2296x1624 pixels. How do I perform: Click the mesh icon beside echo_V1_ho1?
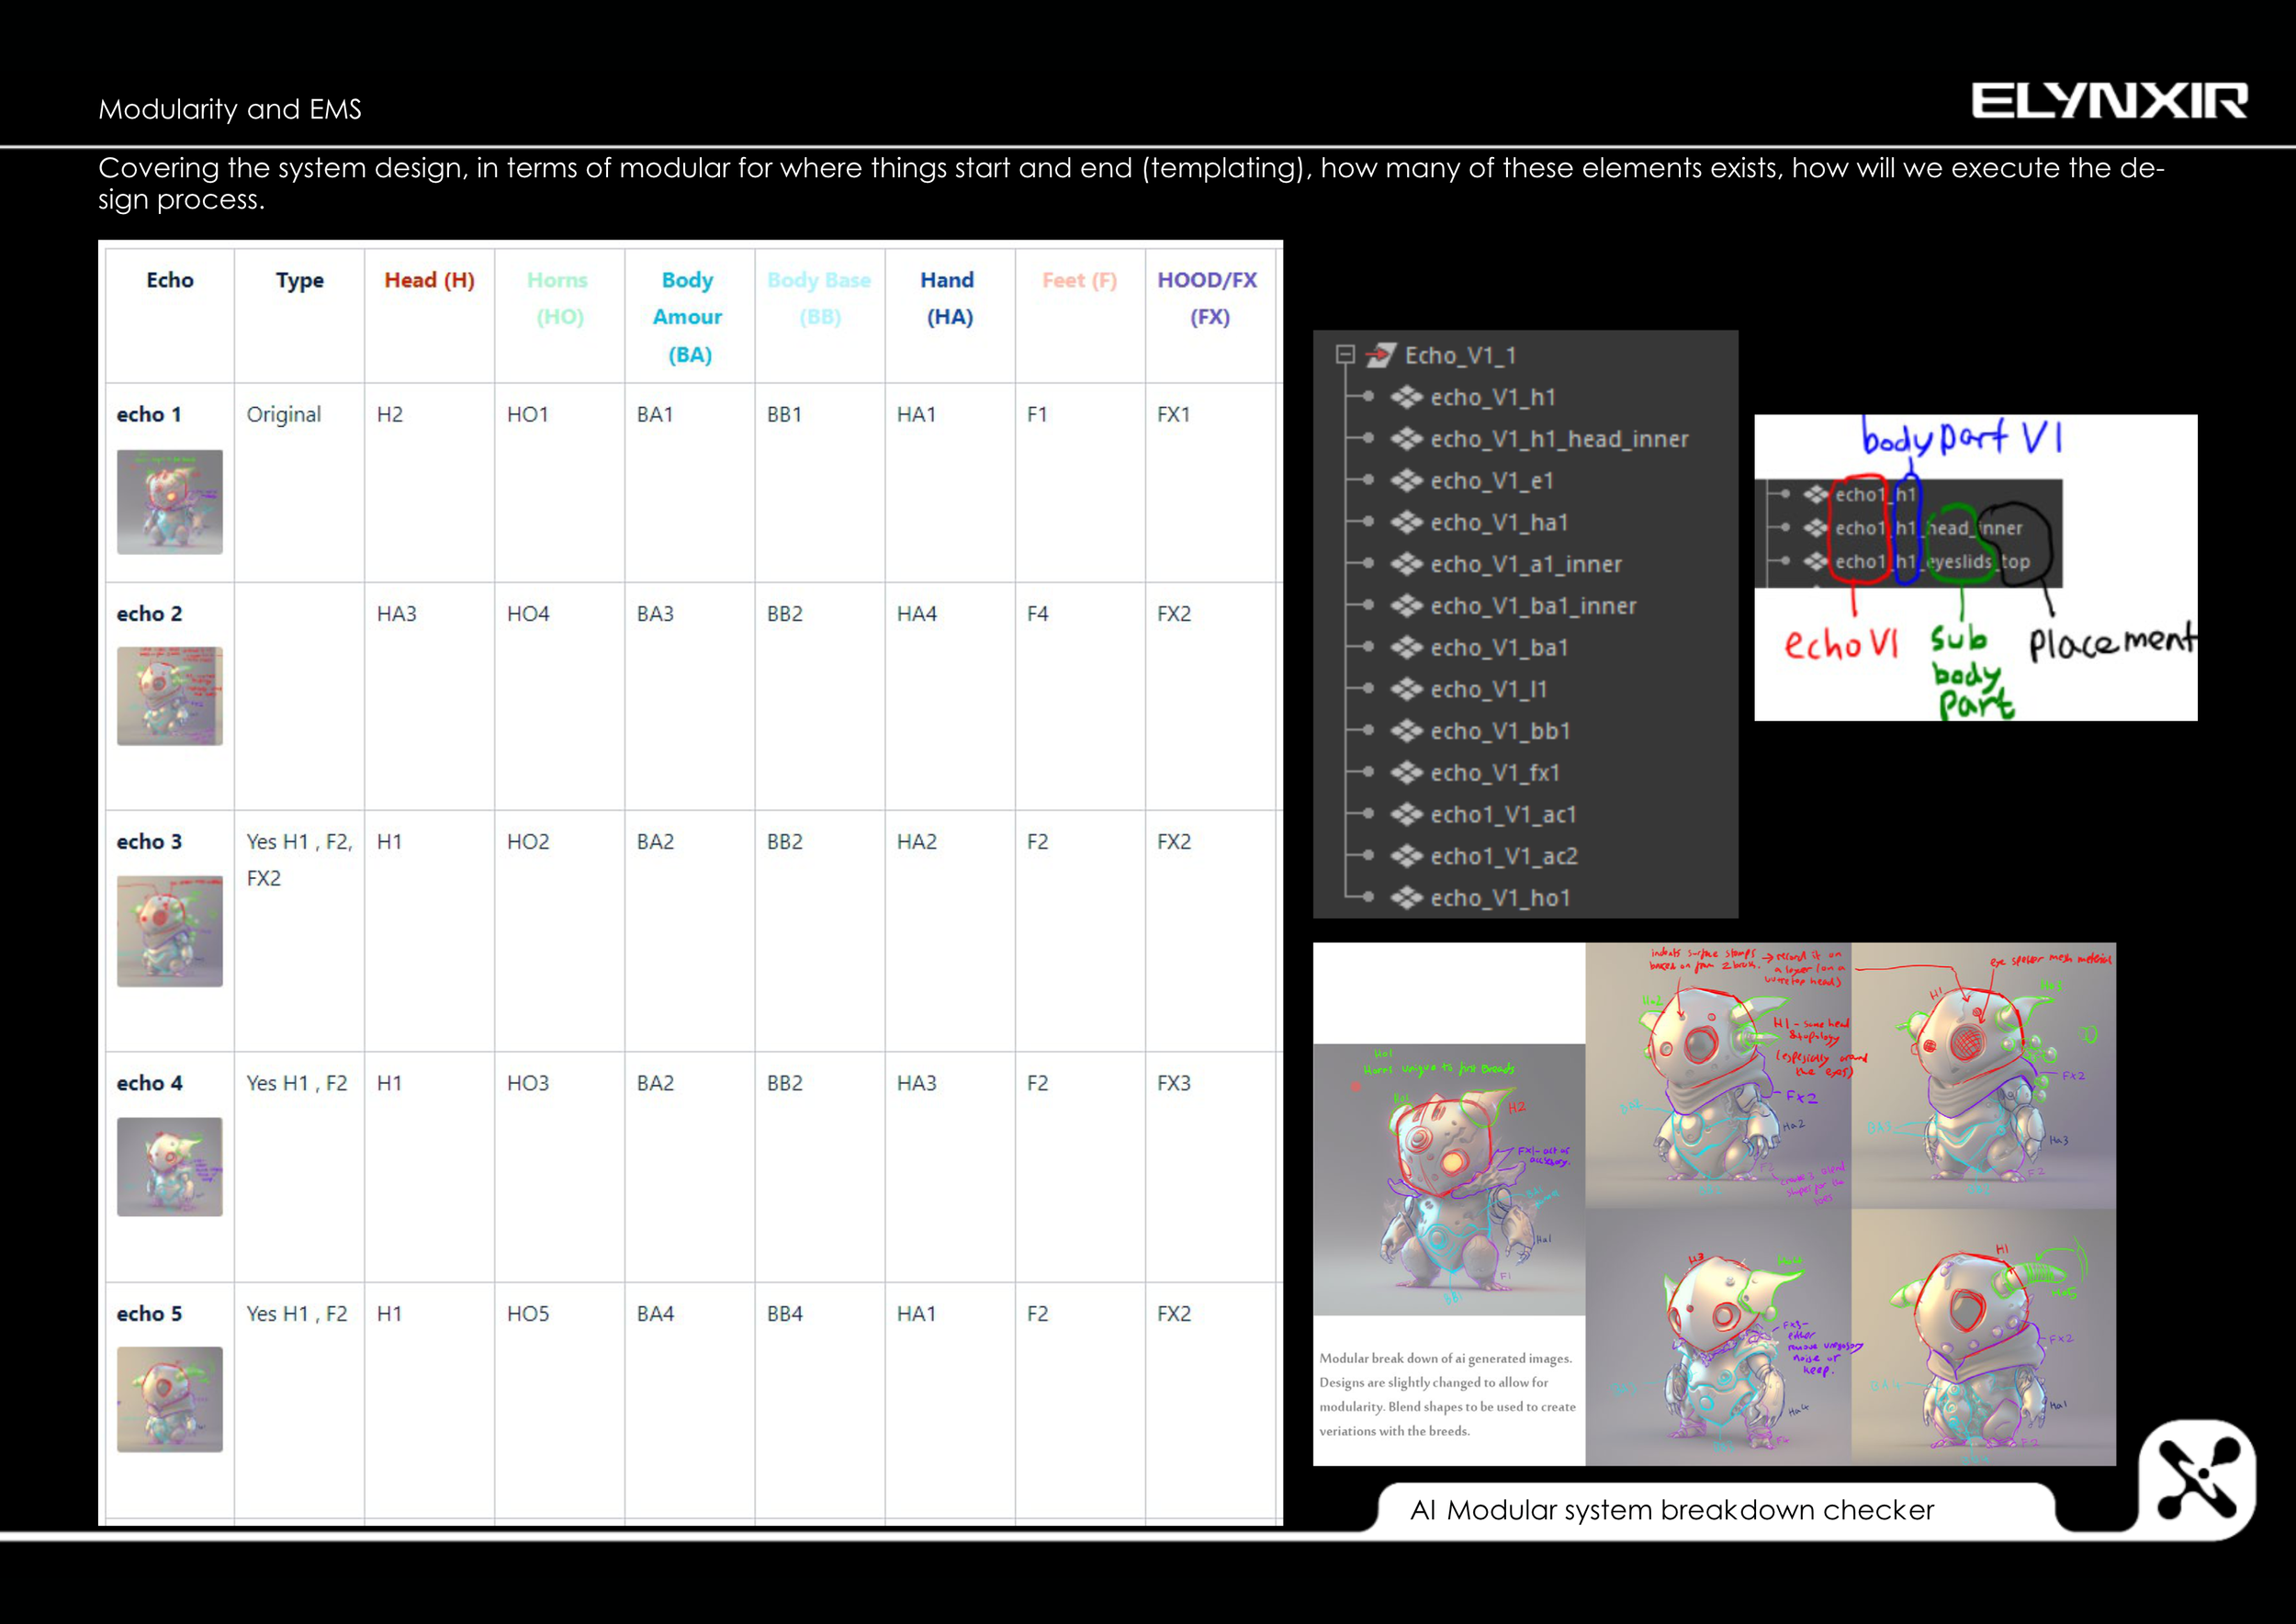click(x=1406, y=898)
